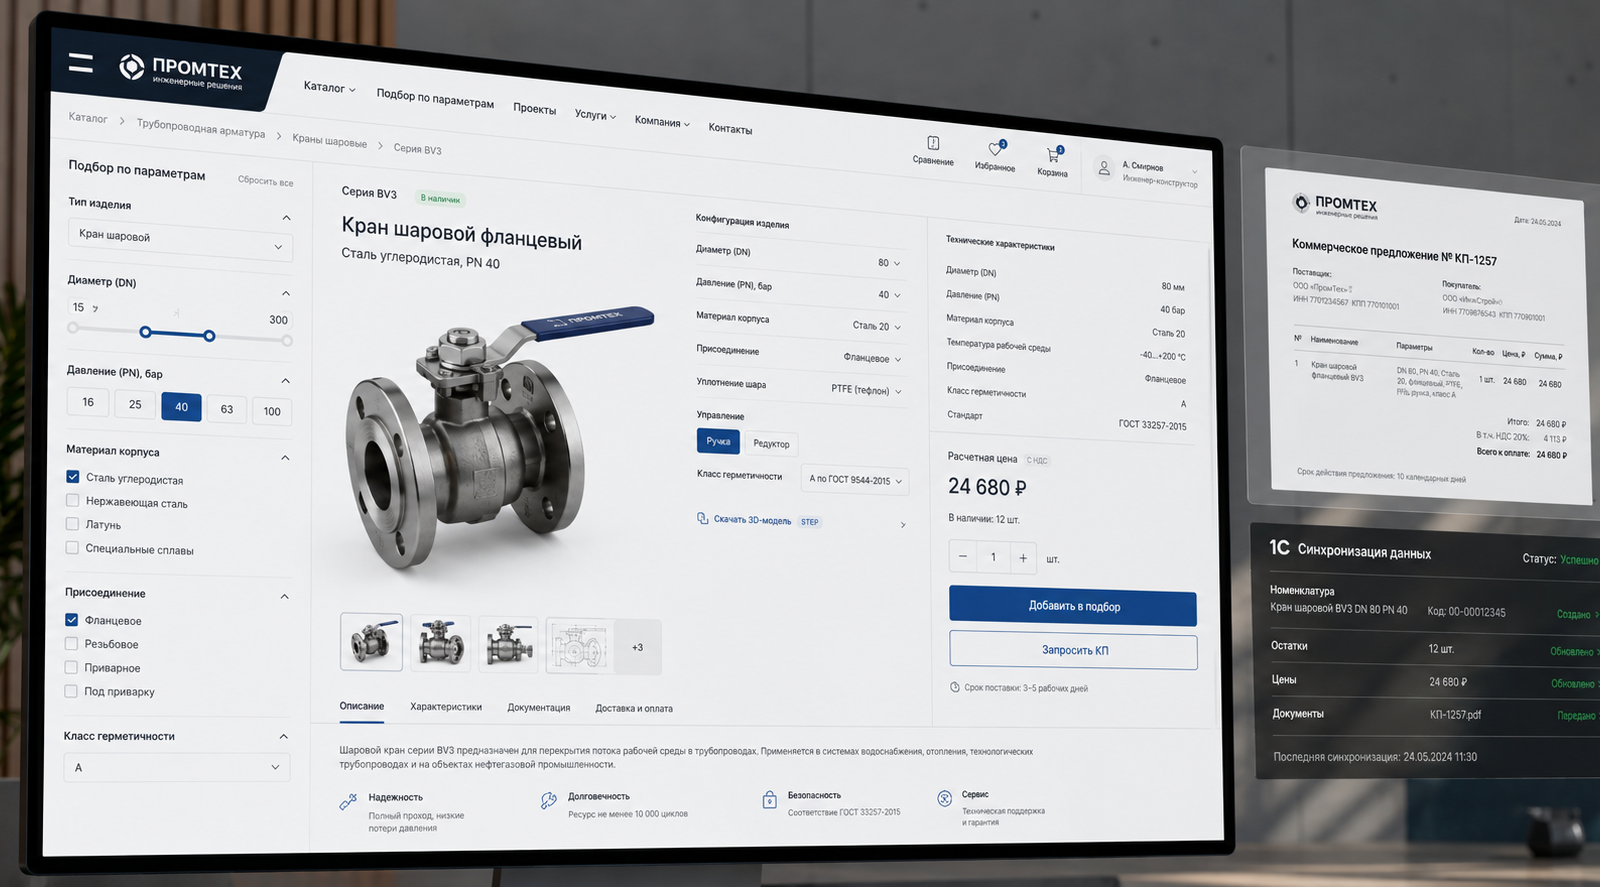
Task: Click the right handle of the diameter slider
Action: click(209, 336)
